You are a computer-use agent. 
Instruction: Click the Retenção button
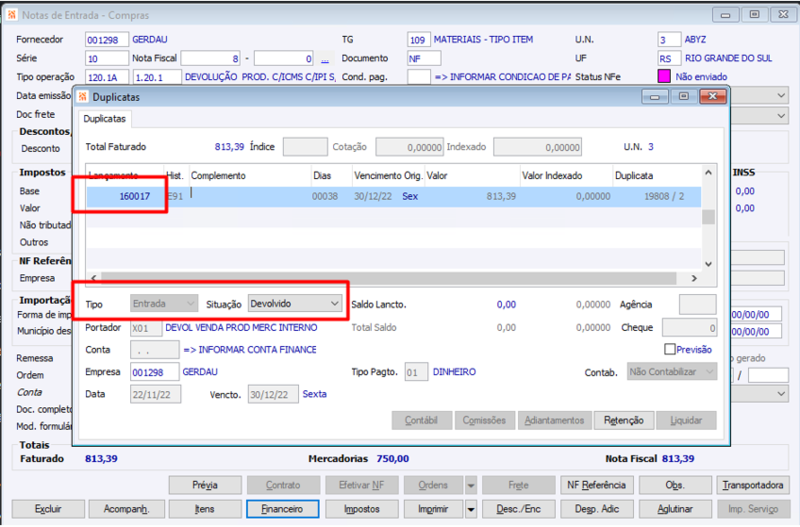623,420
